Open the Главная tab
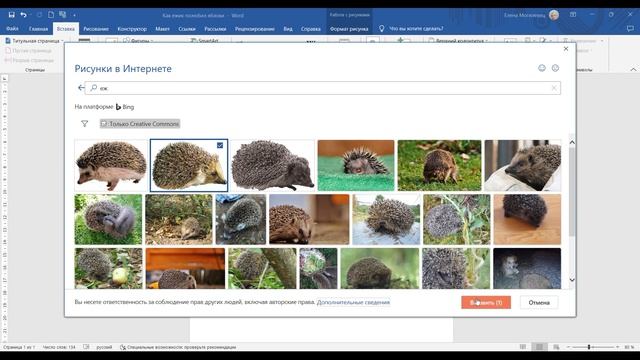 (x=38, y=29)
